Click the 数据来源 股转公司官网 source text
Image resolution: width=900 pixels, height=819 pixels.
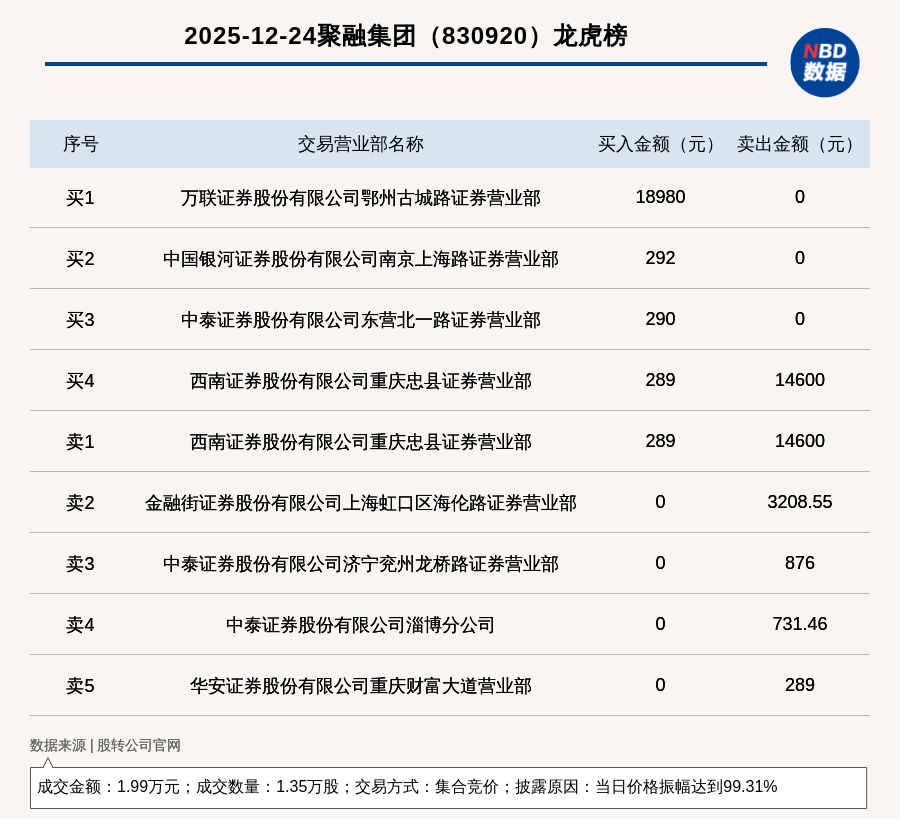tap(105, 745)
